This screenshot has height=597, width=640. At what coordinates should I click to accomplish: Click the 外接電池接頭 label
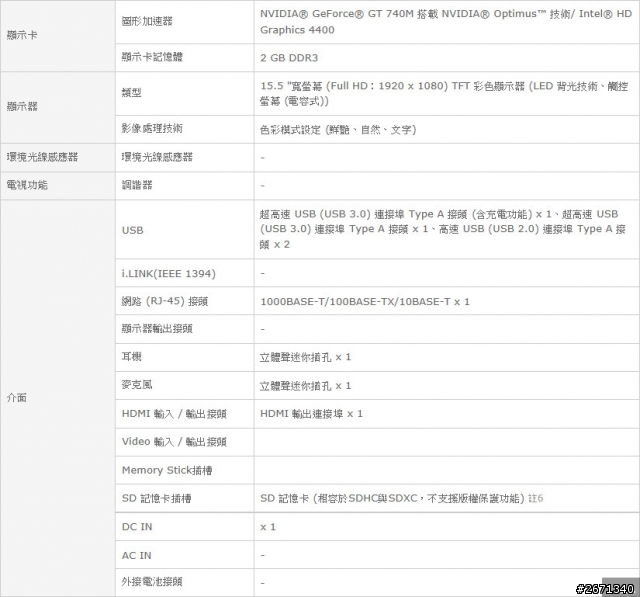pos(152,582)
